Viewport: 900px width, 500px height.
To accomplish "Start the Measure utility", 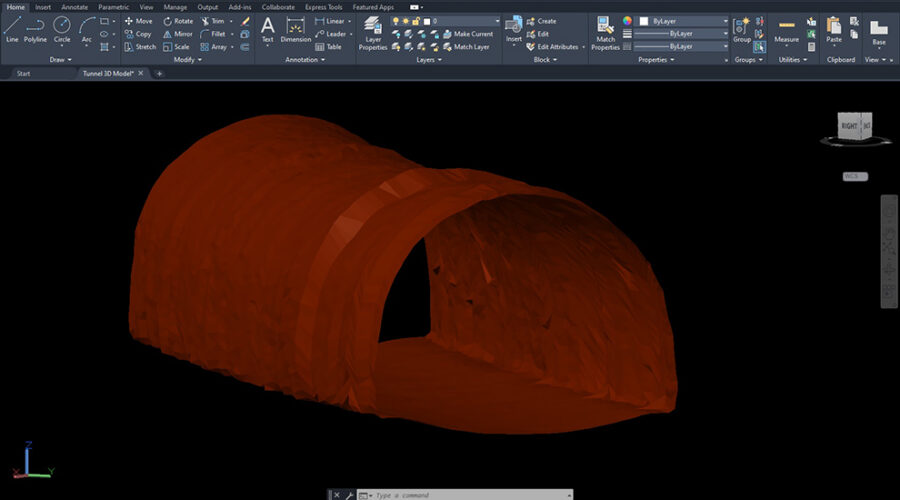I will click(786, 30).
